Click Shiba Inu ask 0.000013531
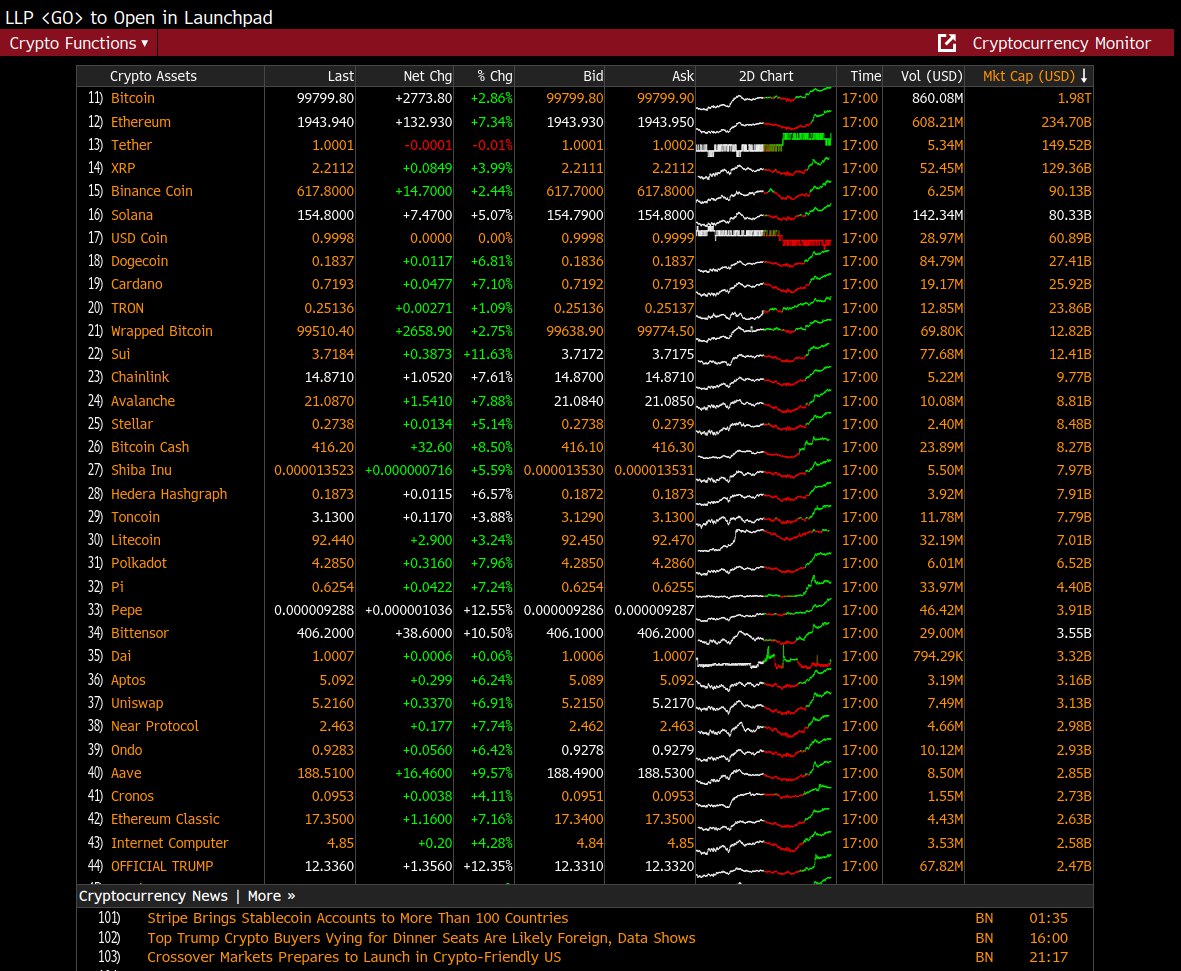Screen dimensions: 1181x971 pyautogui.click(x=654, y=470)
